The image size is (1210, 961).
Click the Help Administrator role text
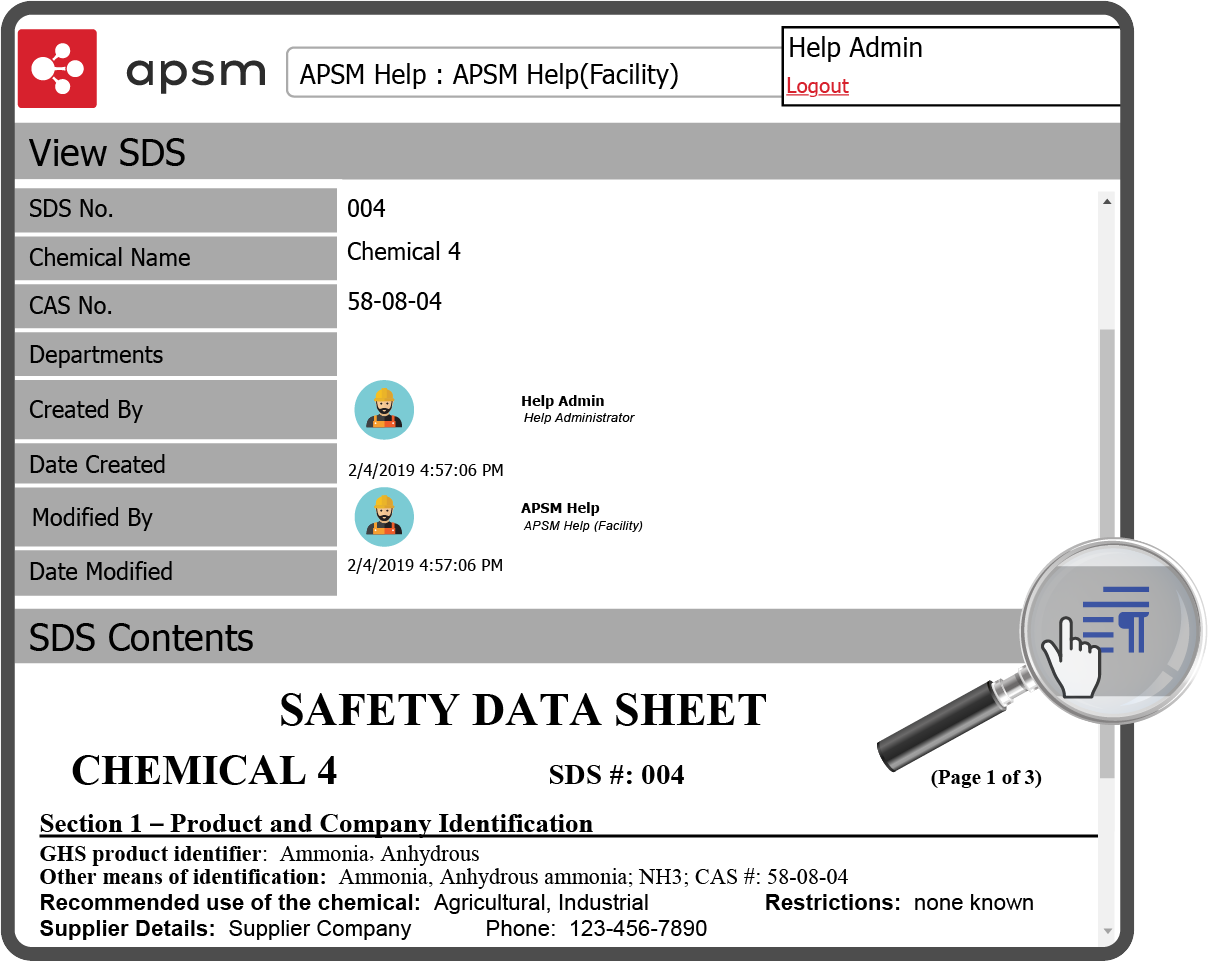(579, 418)
